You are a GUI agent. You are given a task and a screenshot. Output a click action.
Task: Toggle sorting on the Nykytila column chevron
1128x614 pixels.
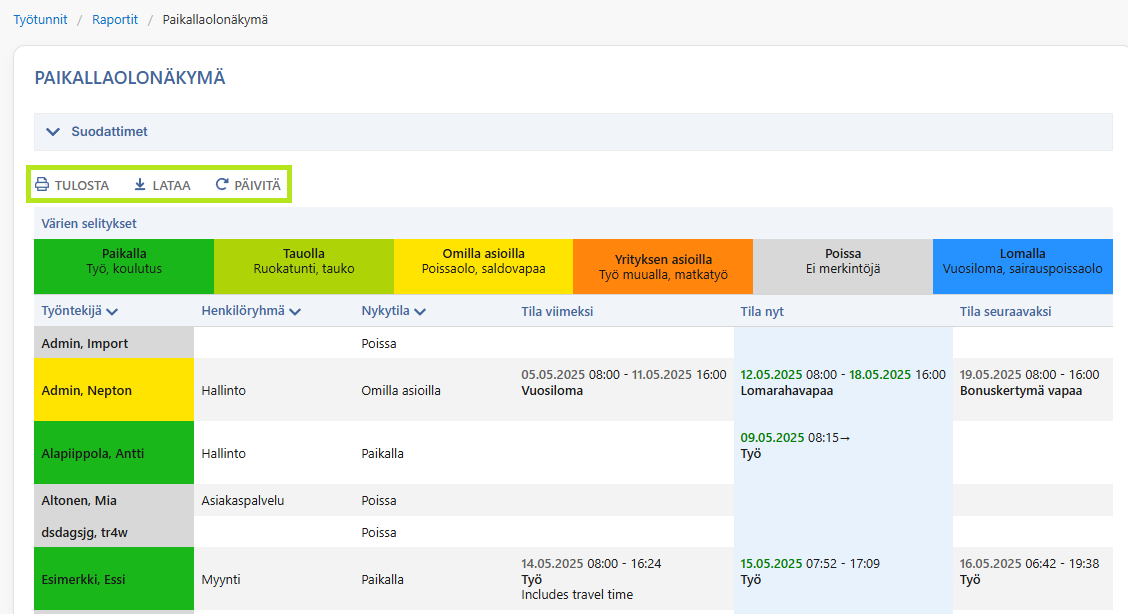(420, 312)
